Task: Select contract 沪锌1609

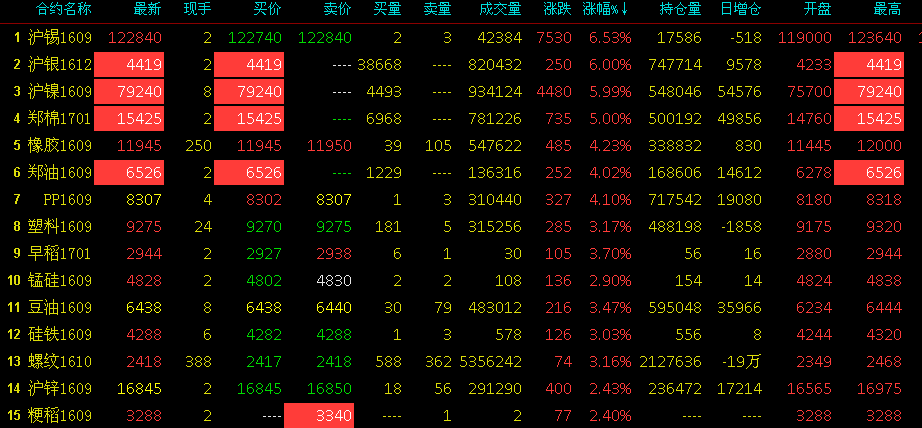Action: (60, 389)
